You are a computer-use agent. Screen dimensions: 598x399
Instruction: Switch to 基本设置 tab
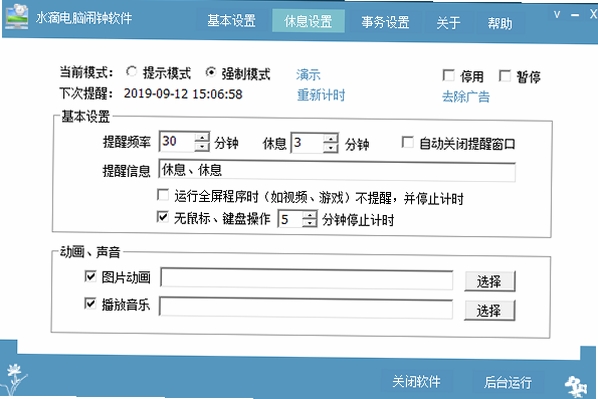click(231, 21)
